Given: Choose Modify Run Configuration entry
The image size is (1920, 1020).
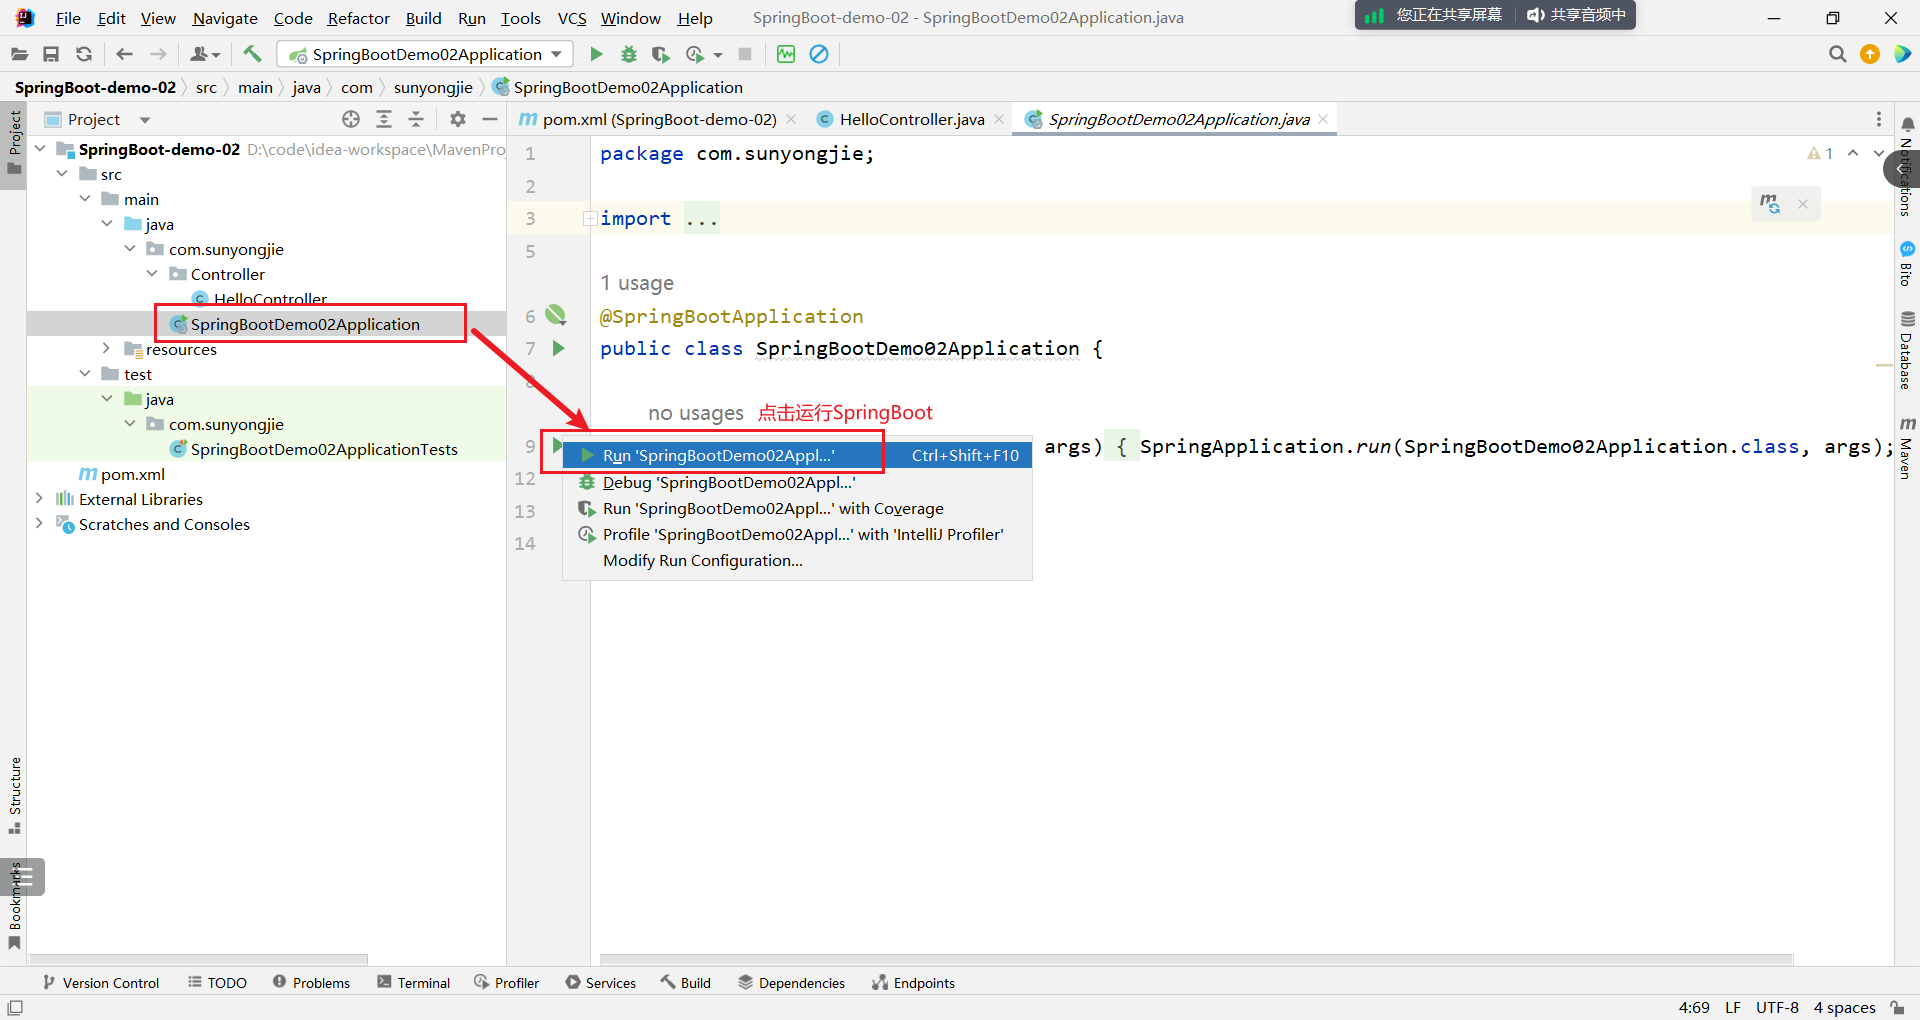Looking at the screenshot, I should [797, 560].
